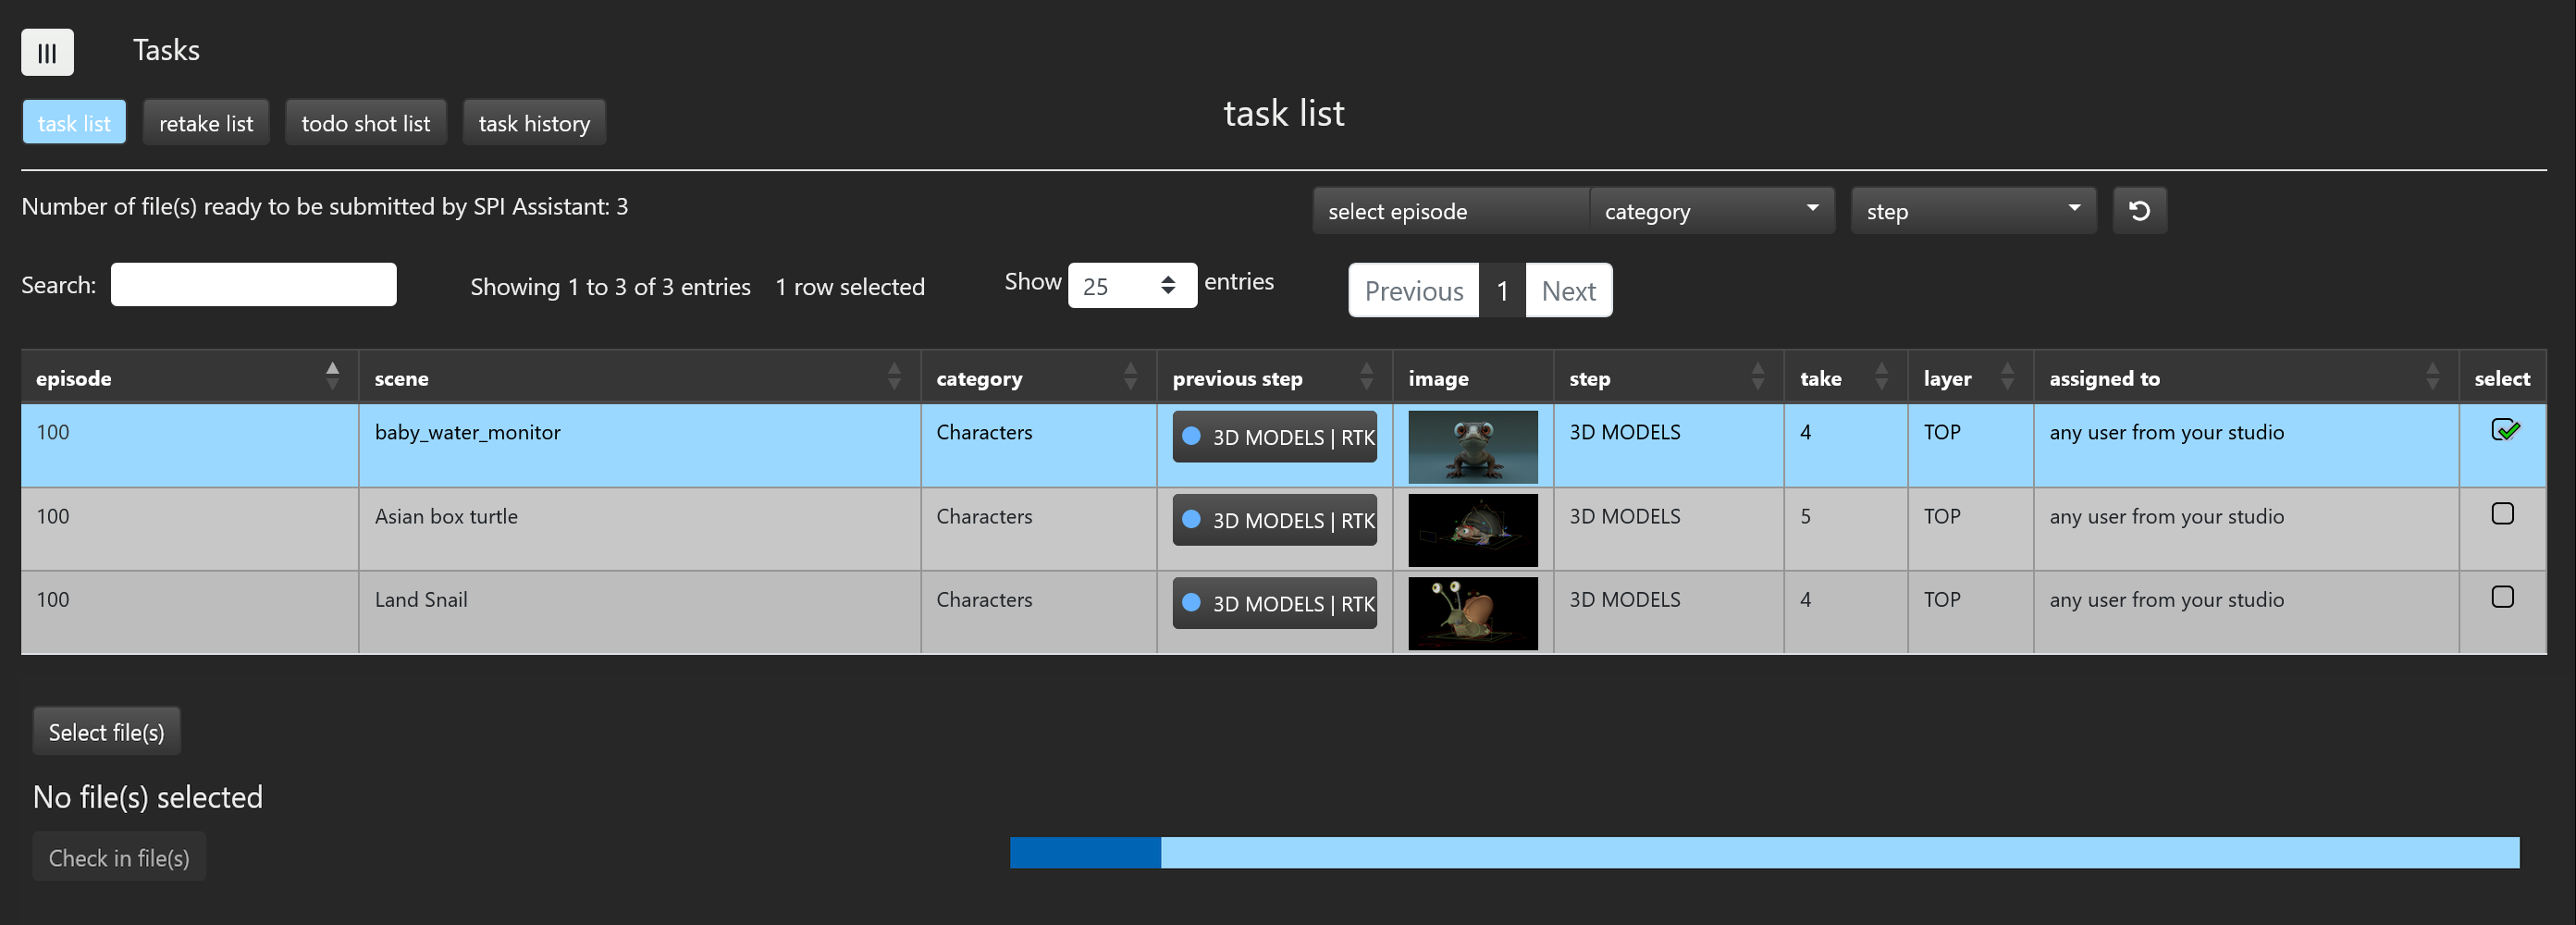The width and height of the screenshot is (2576, 925).
Task: Sort table by episode column arrows
Action: click(x=332, y=377)
